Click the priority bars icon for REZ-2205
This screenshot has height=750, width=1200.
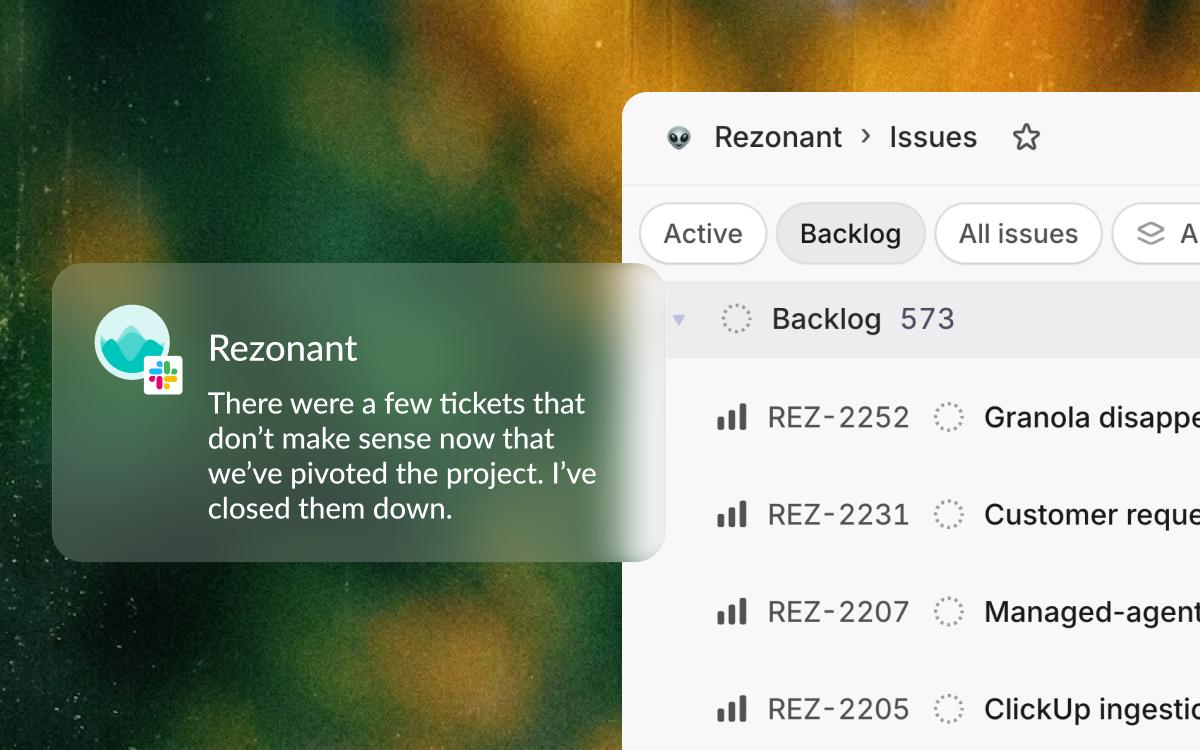tap(732, 709)
